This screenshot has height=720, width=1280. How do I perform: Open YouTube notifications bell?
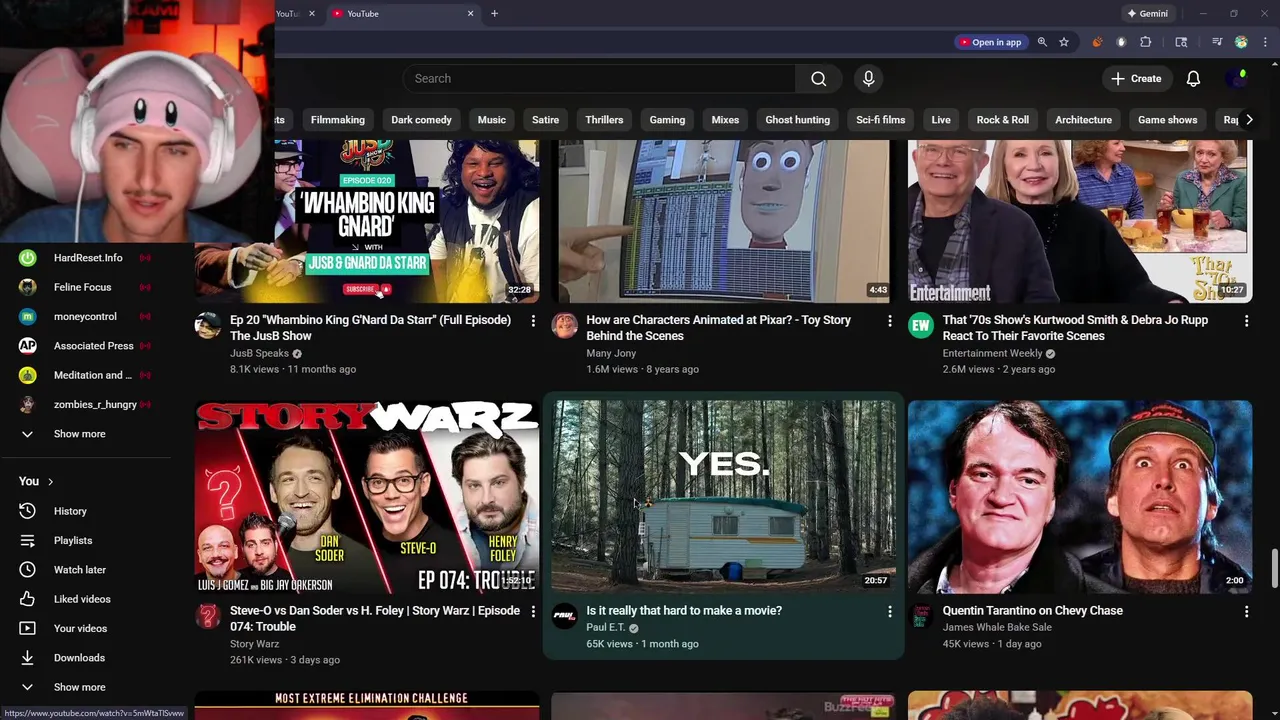coord(1193,79)
